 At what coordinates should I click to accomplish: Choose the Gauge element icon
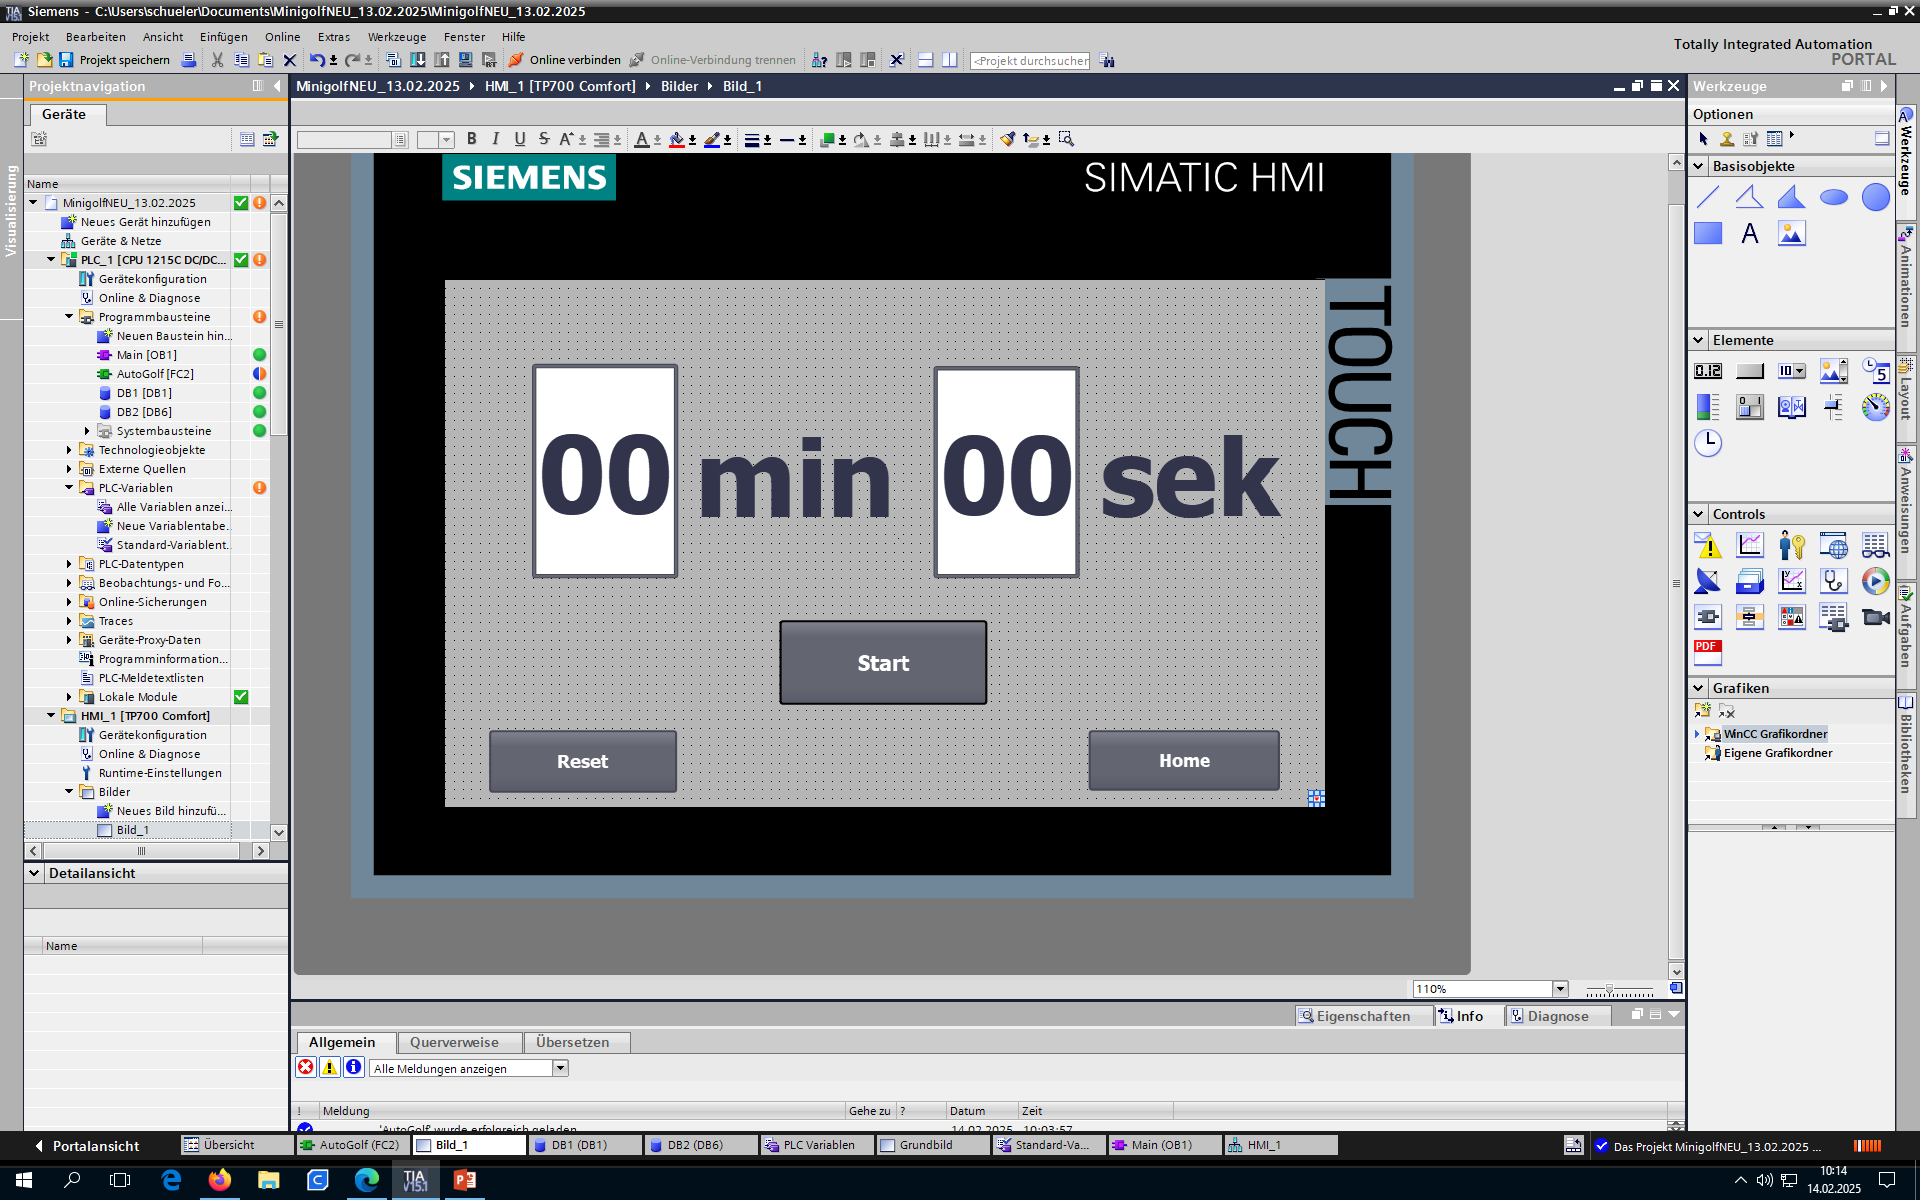coord(1875,406)
